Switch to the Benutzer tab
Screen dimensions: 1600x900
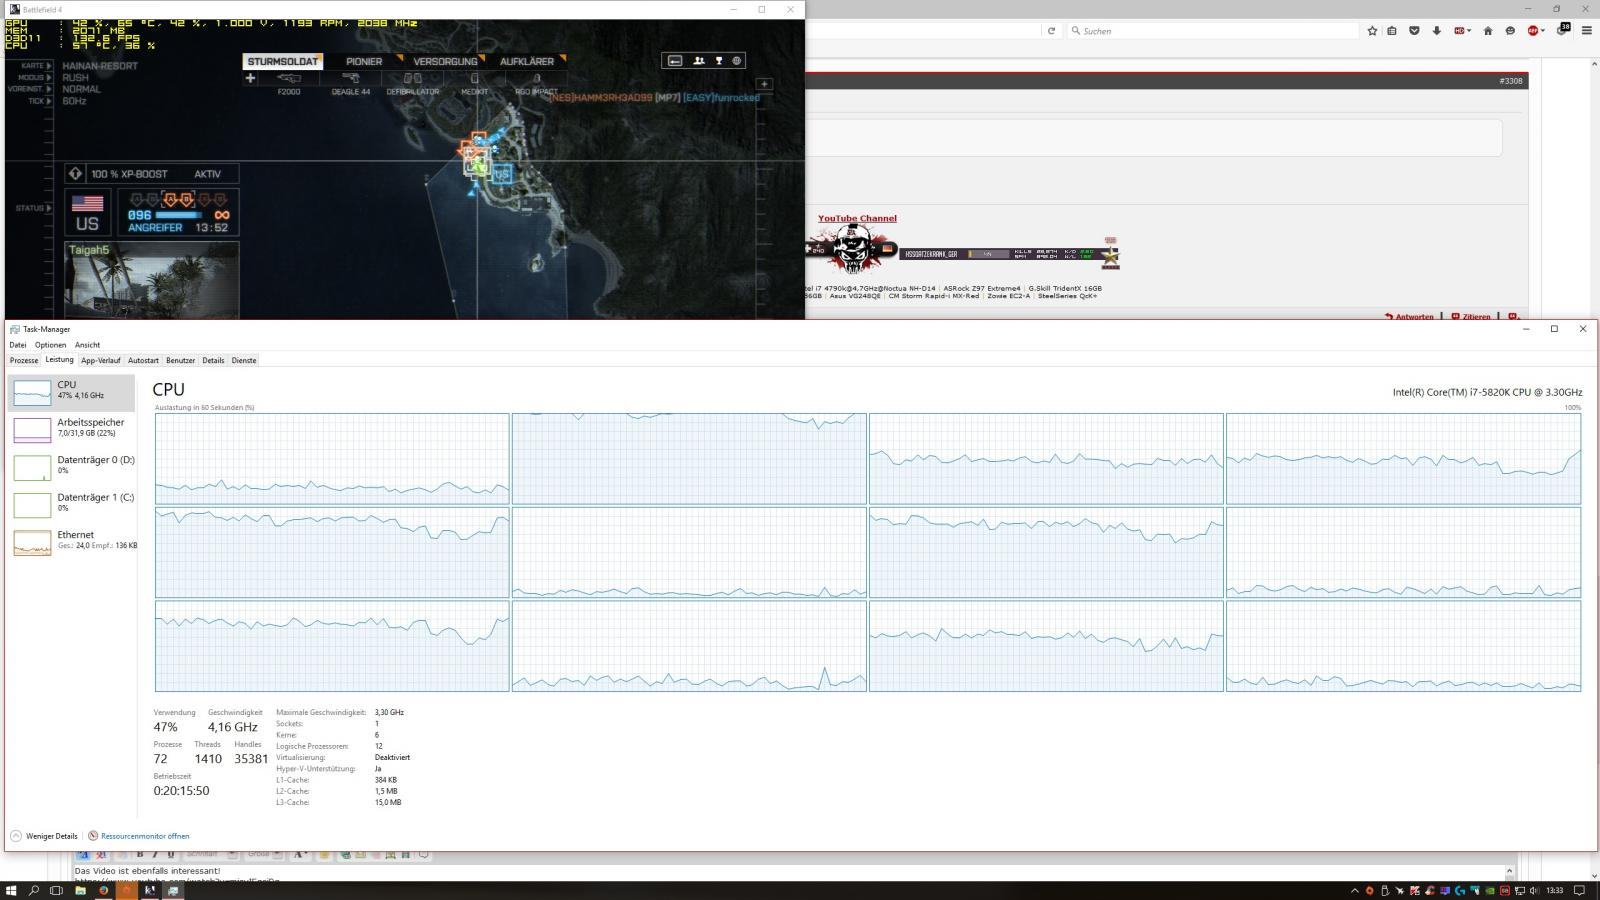181,360
